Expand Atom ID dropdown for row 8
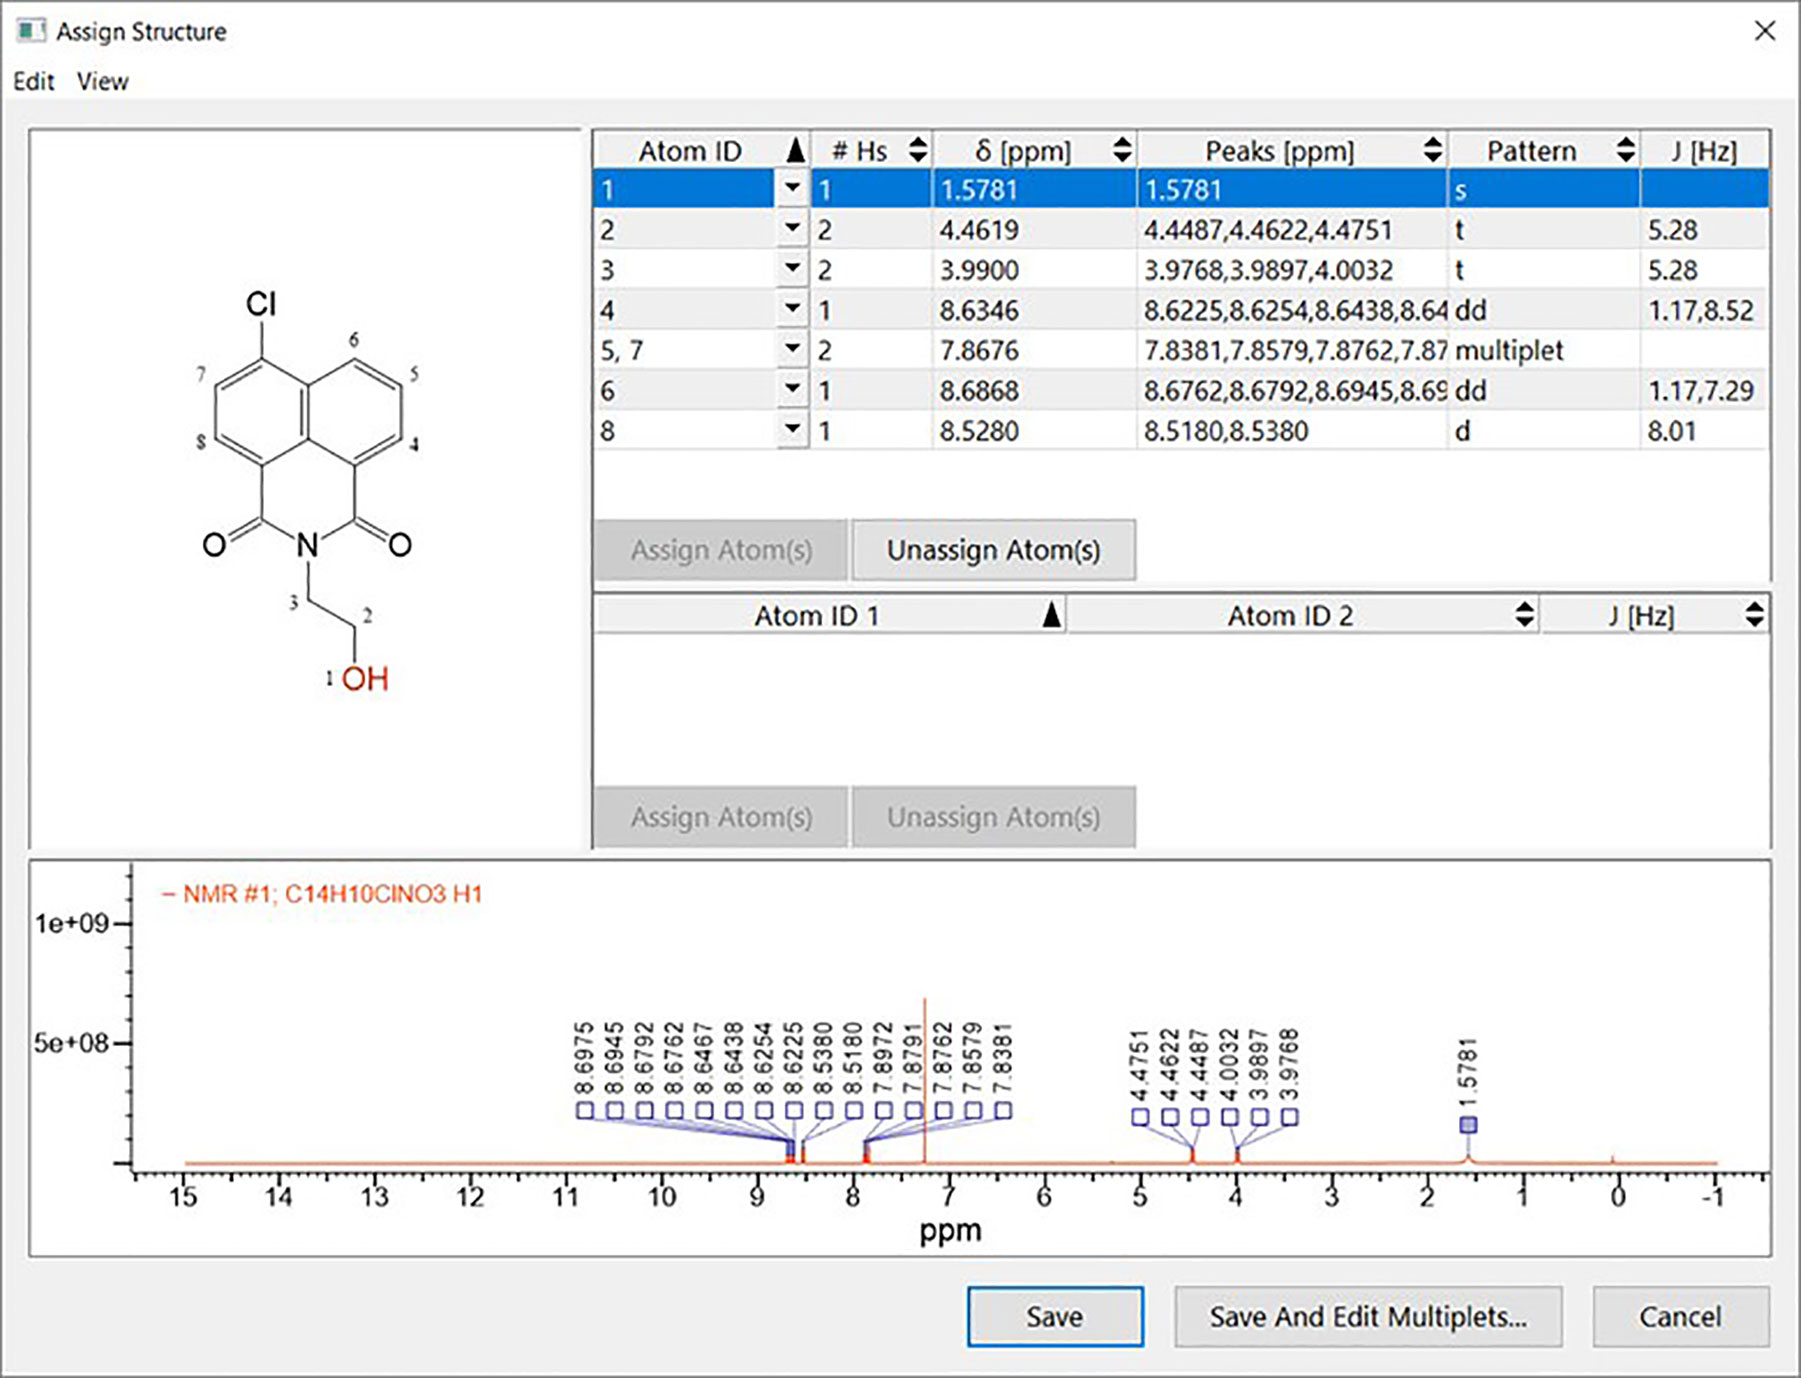Viewport: 1801px width, 1378px height. pyautogui.click(x=792, y=430)
